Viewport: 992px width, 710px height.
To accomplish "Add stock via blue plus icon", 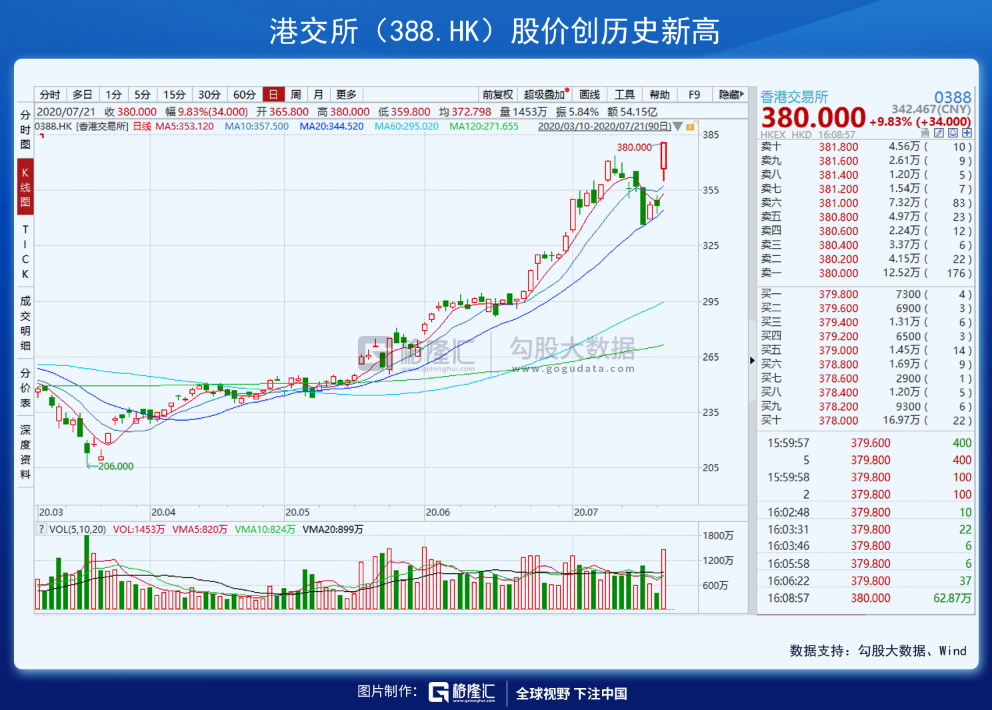I will 967,133.
